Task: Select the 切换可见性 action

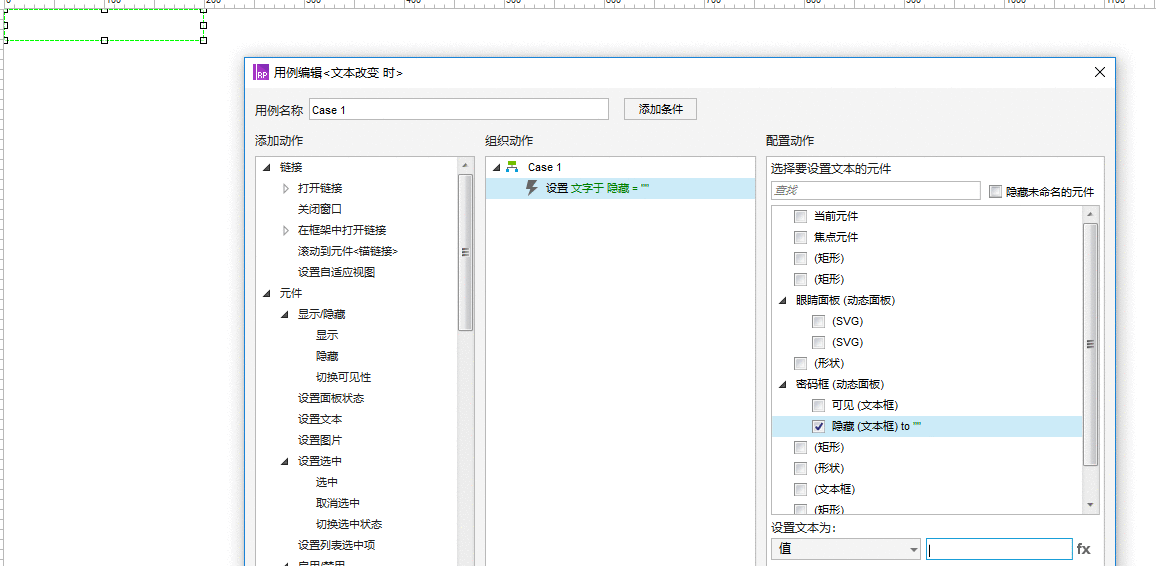Action: (x=344, y=377)
